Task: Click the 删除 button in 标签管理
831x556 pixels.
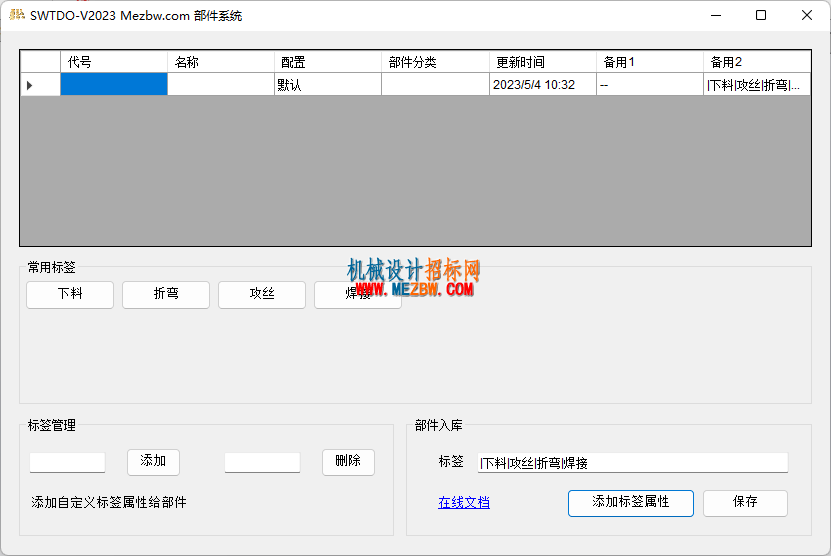Action: click(348, 462)
